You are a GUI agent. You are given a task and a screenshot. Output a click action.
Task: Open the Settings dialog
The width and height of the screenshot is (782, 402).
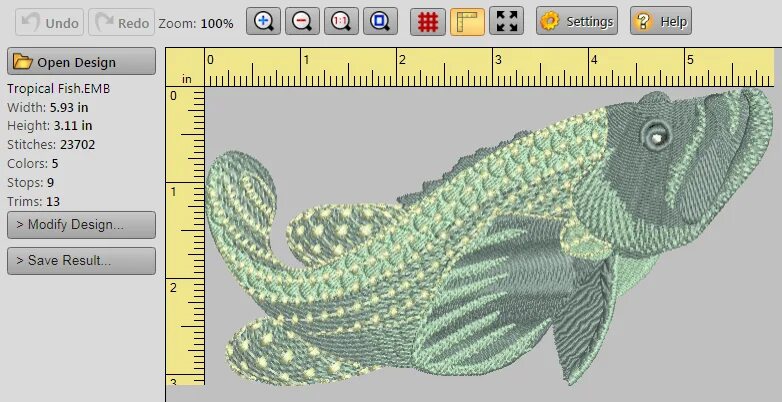[577, 21]
